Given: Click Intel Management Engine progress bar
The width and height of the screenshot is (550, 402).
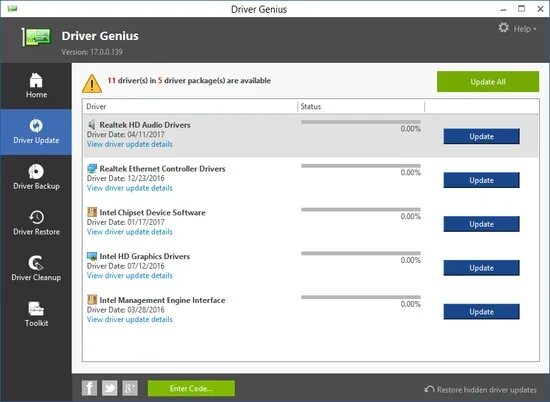Looking at the screenshot, I should [361, 297].
